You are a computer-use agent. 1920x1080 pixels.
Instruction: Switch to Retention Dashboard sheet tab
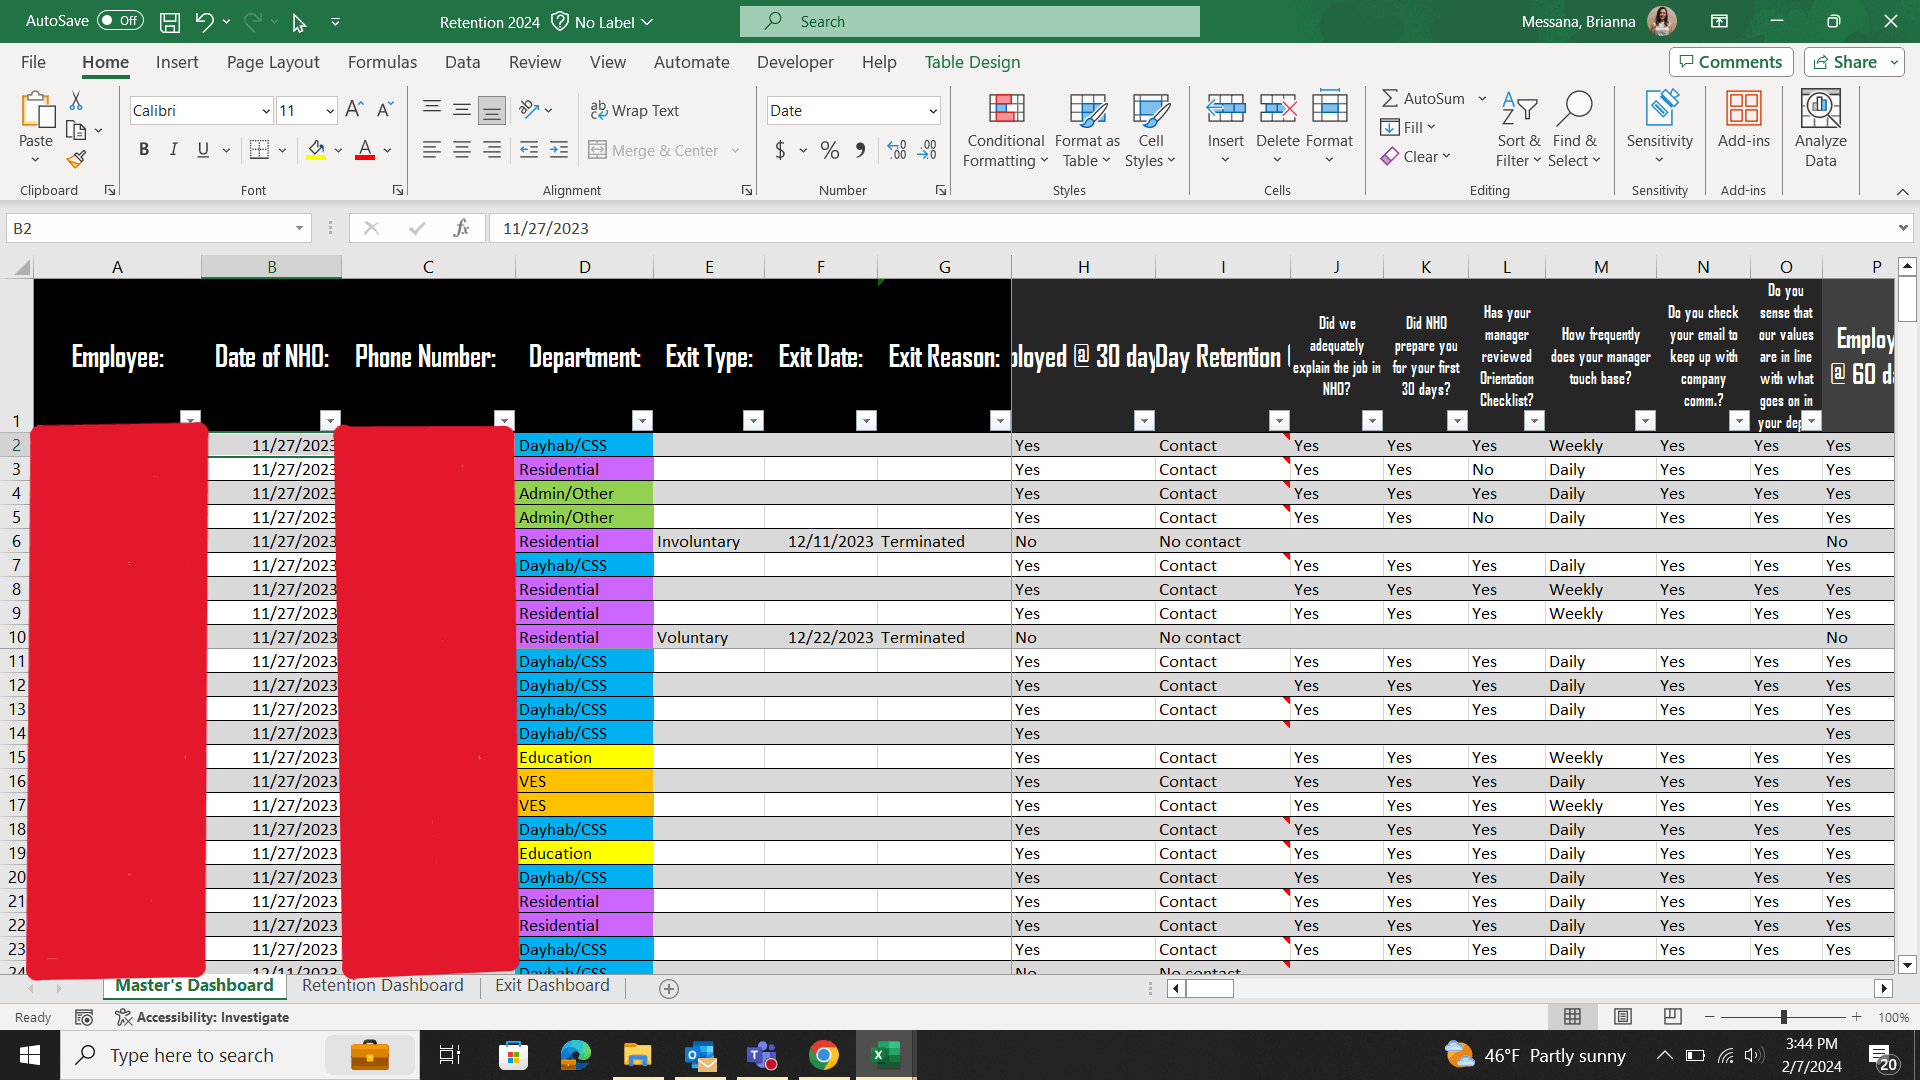[383, 985]
